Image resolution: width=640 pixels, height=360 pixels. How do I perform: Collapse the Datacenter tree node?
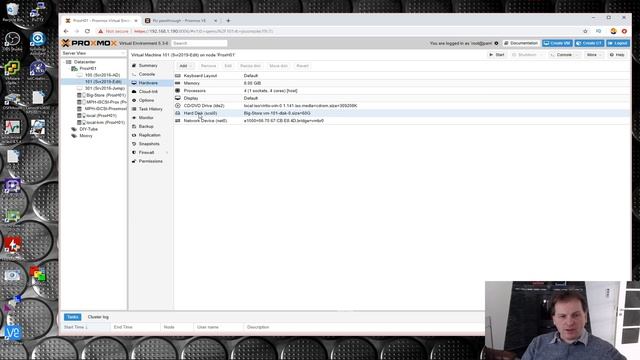64,62
